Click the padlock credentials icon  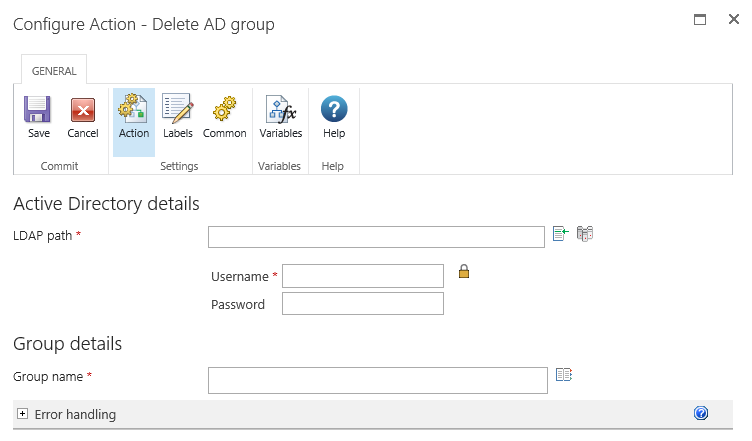pos(464,271)
